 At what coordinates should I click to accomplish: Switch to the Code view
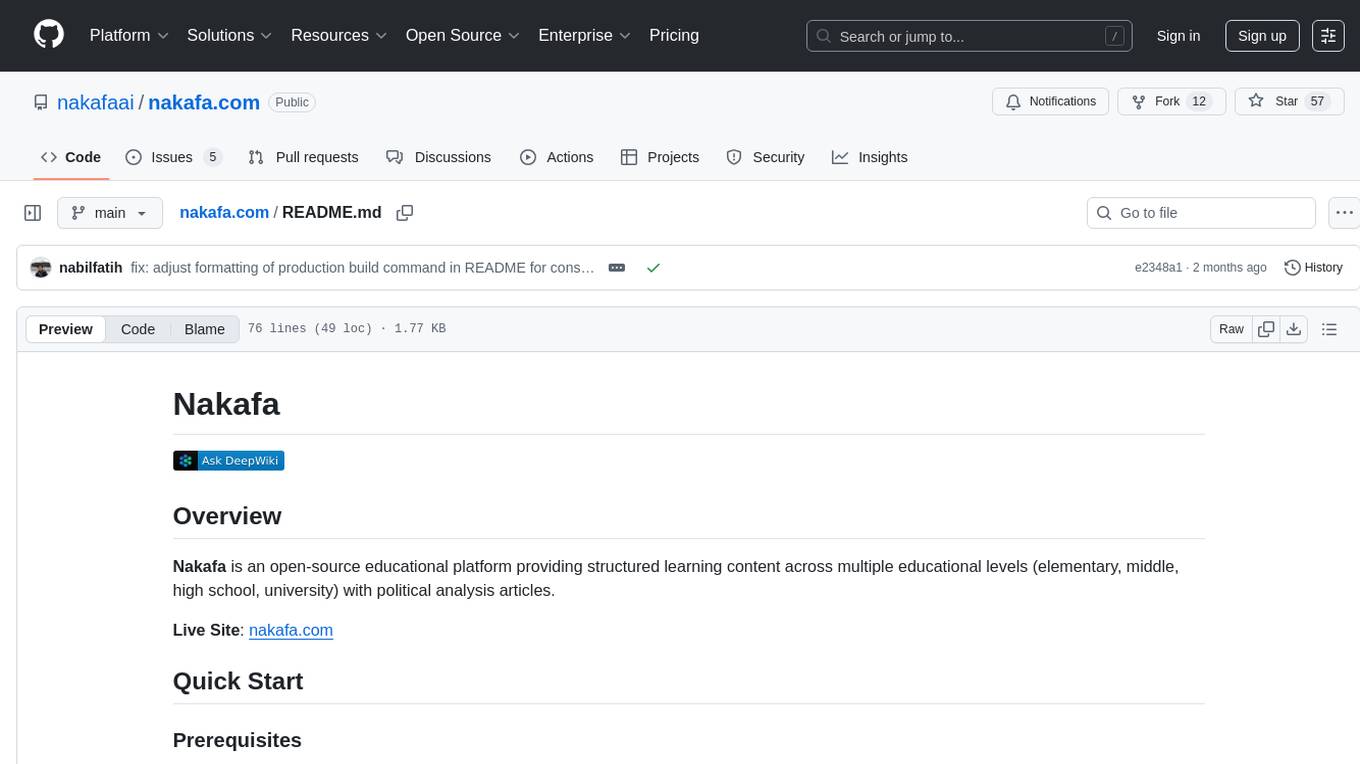[138, 329]
